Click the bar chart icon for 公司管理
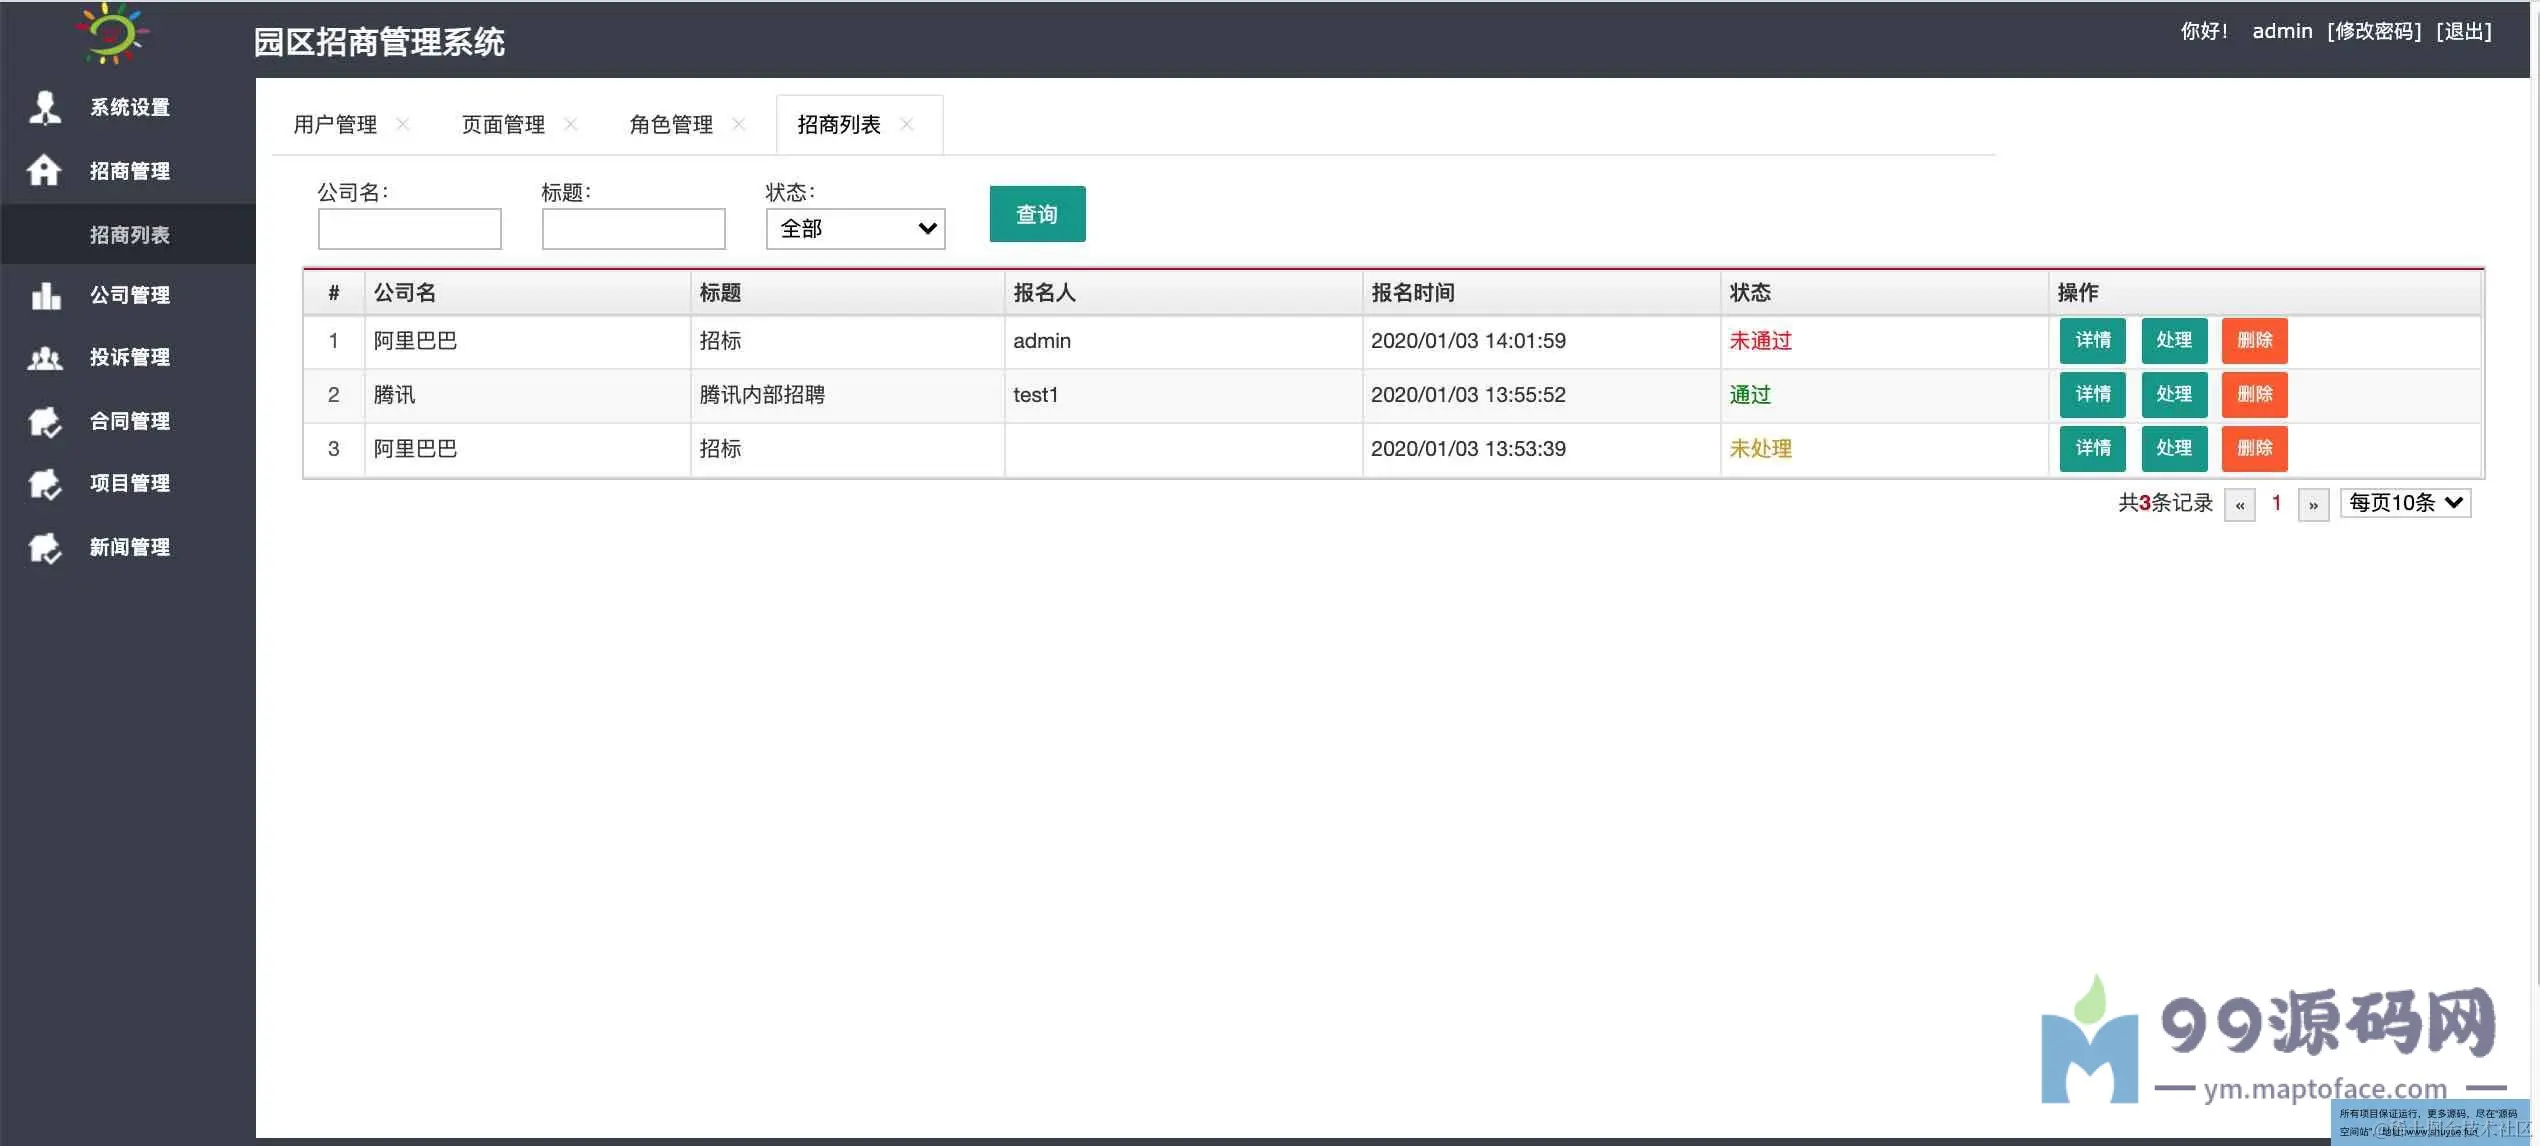2540x1146 pixels. tap(46, 295)
